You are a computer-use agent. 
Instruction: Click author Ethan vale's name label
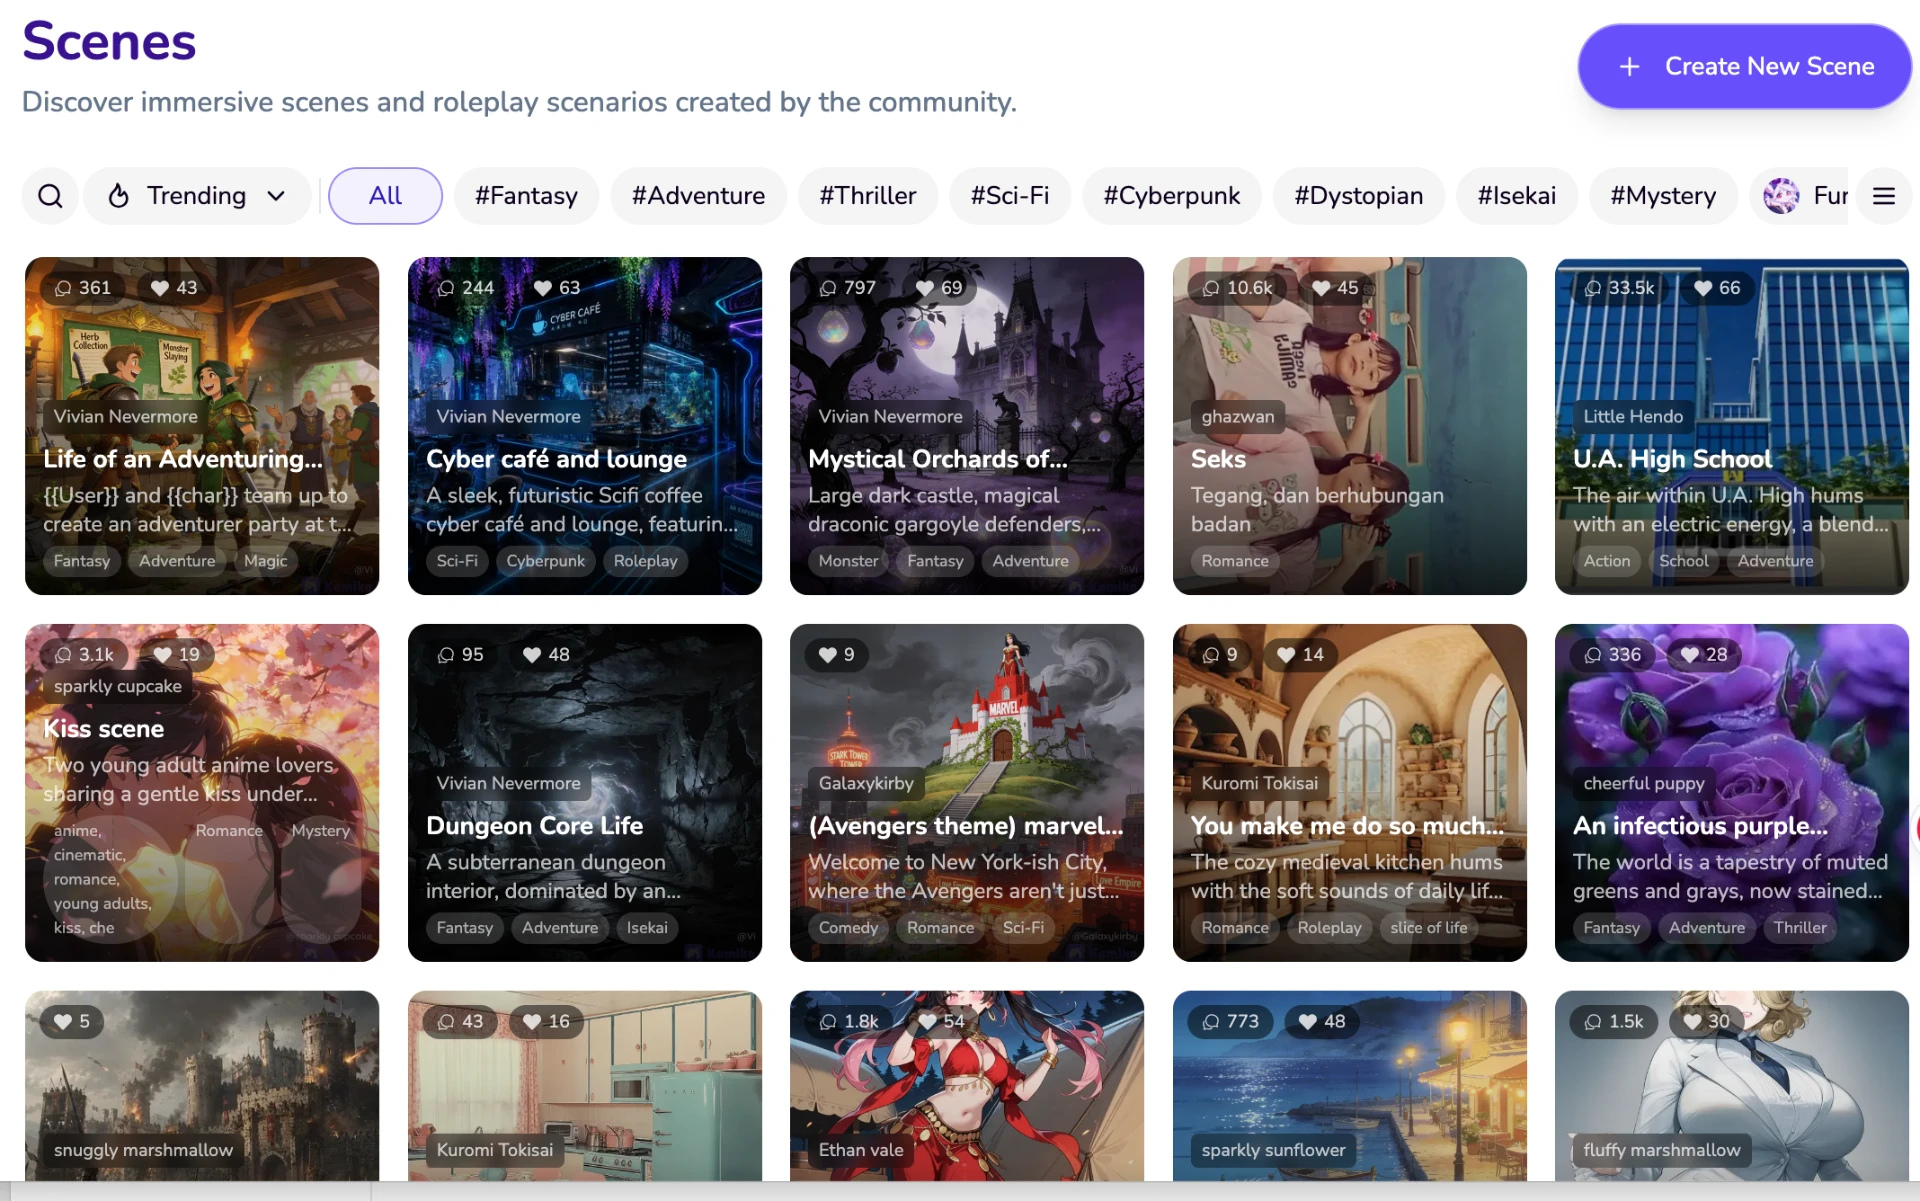861,1151
